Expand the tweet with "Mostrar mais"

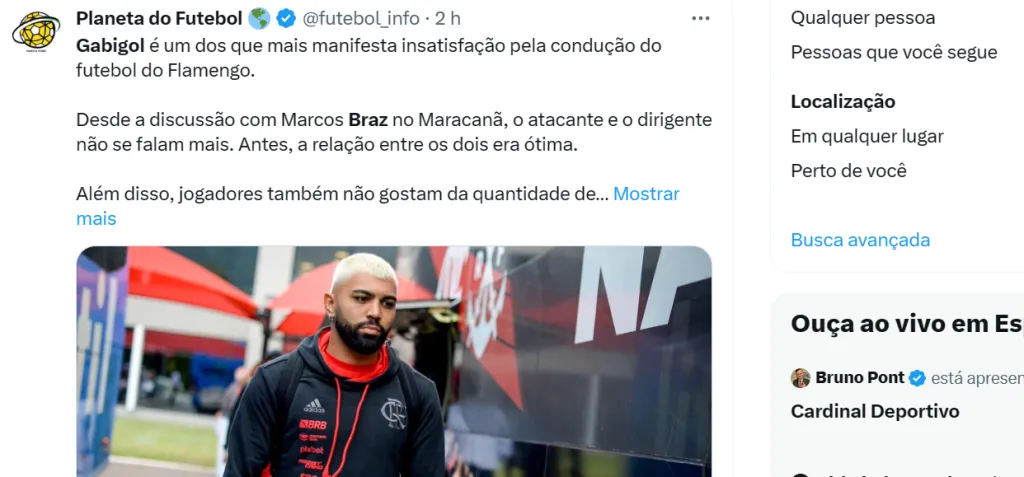click(378, 206)
